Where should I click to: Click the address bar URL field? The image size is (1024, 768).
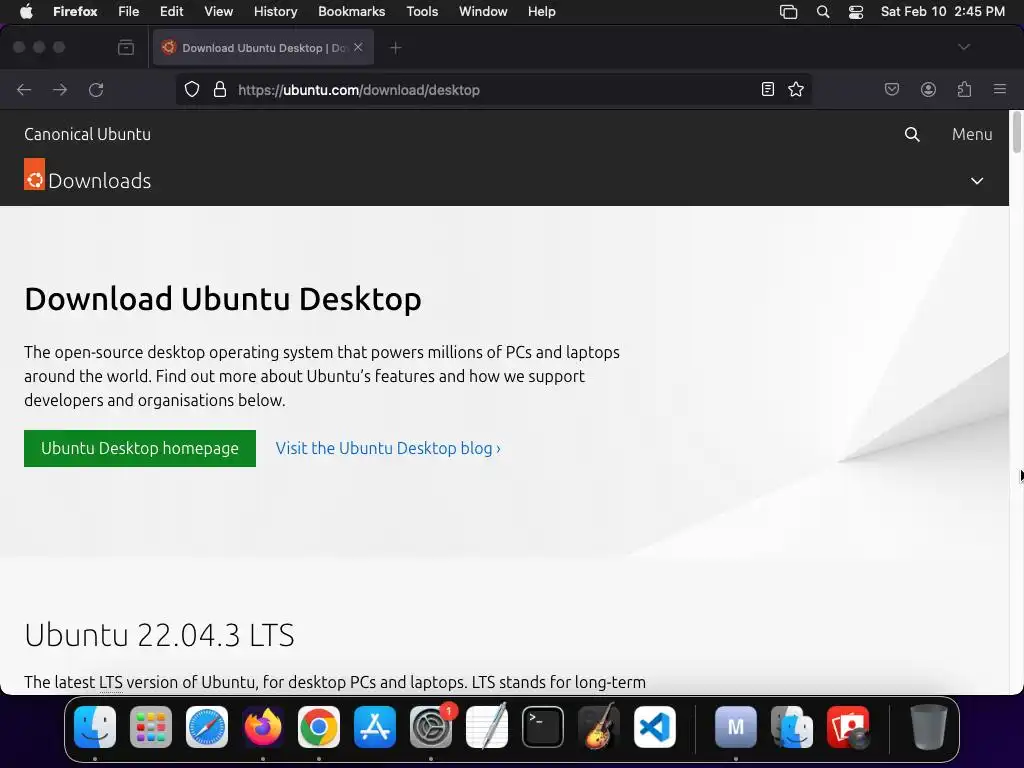point(494,89)
